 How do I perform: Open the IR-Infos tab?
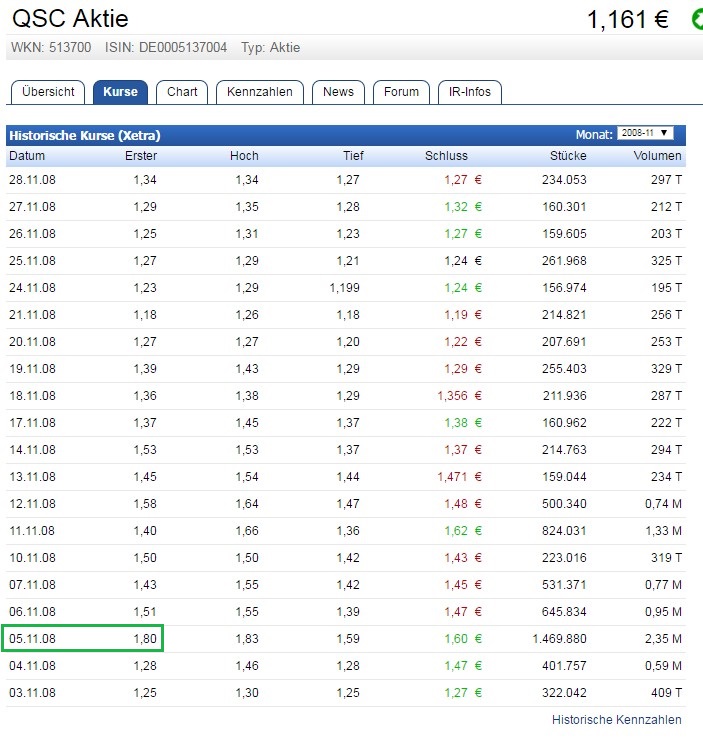469,92
